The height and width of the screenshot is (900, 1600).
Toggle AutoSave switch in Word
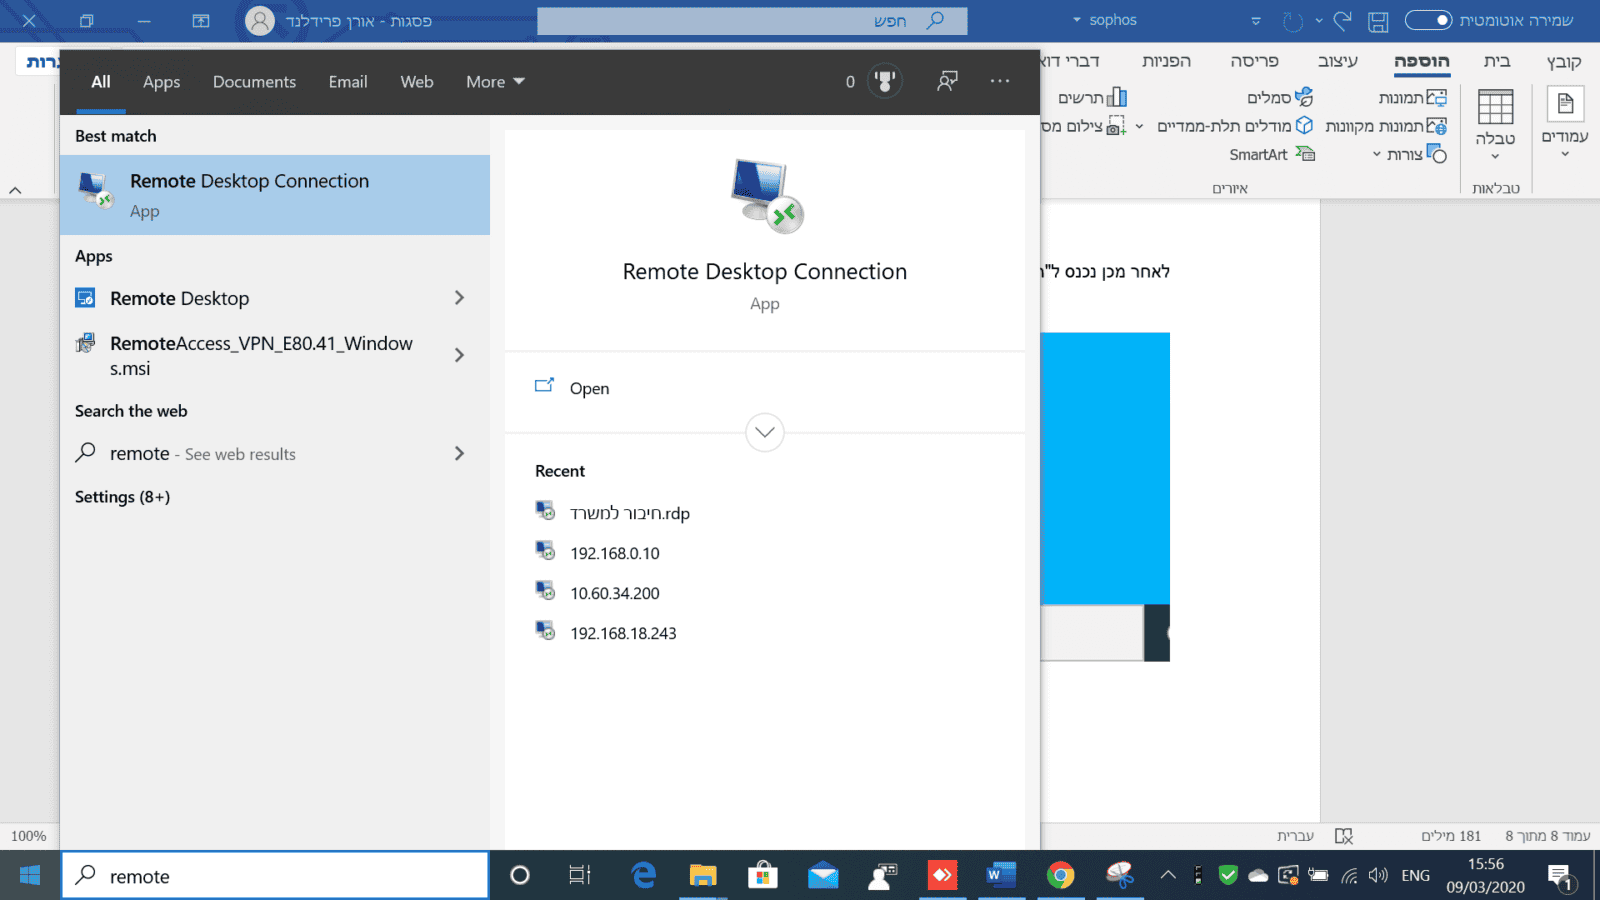(1428, 20)
